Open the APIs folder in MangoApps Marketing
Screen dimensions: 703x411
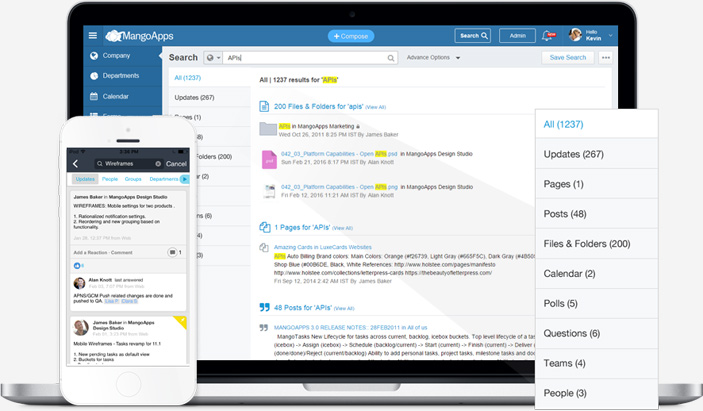[284, 126]
